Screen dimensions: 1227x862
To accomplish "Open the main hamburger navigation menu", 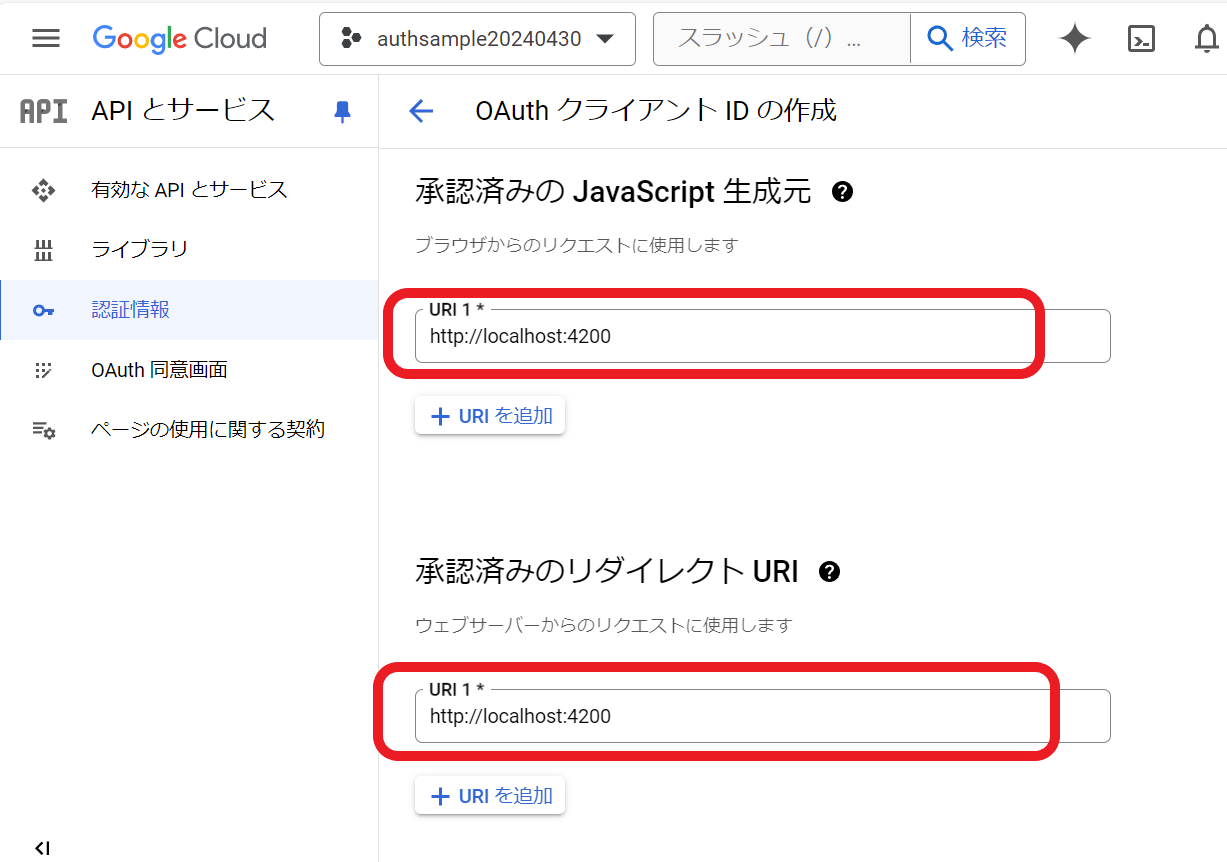I will pos(46,39).
